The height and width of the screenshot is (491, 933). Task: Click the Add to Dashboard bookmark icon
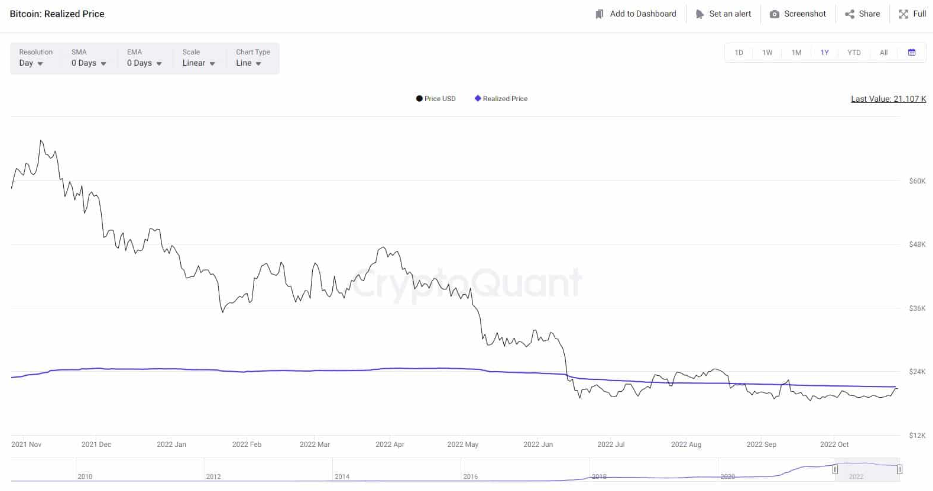coord(599,14)
